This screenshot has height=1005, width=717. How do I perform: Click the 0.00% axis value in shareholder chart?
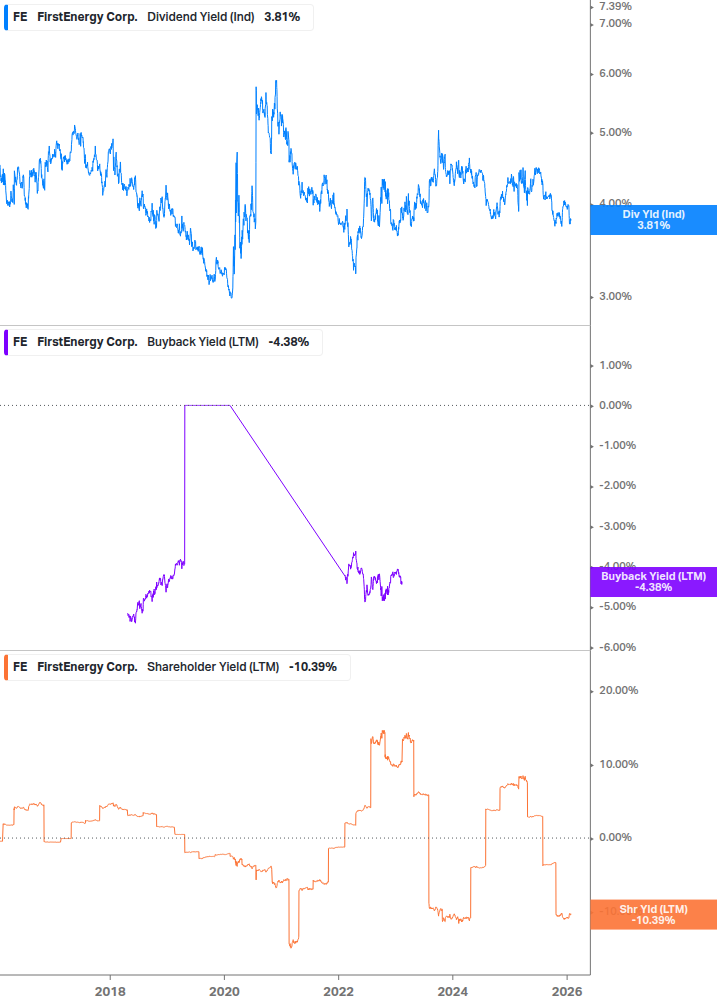615,838
